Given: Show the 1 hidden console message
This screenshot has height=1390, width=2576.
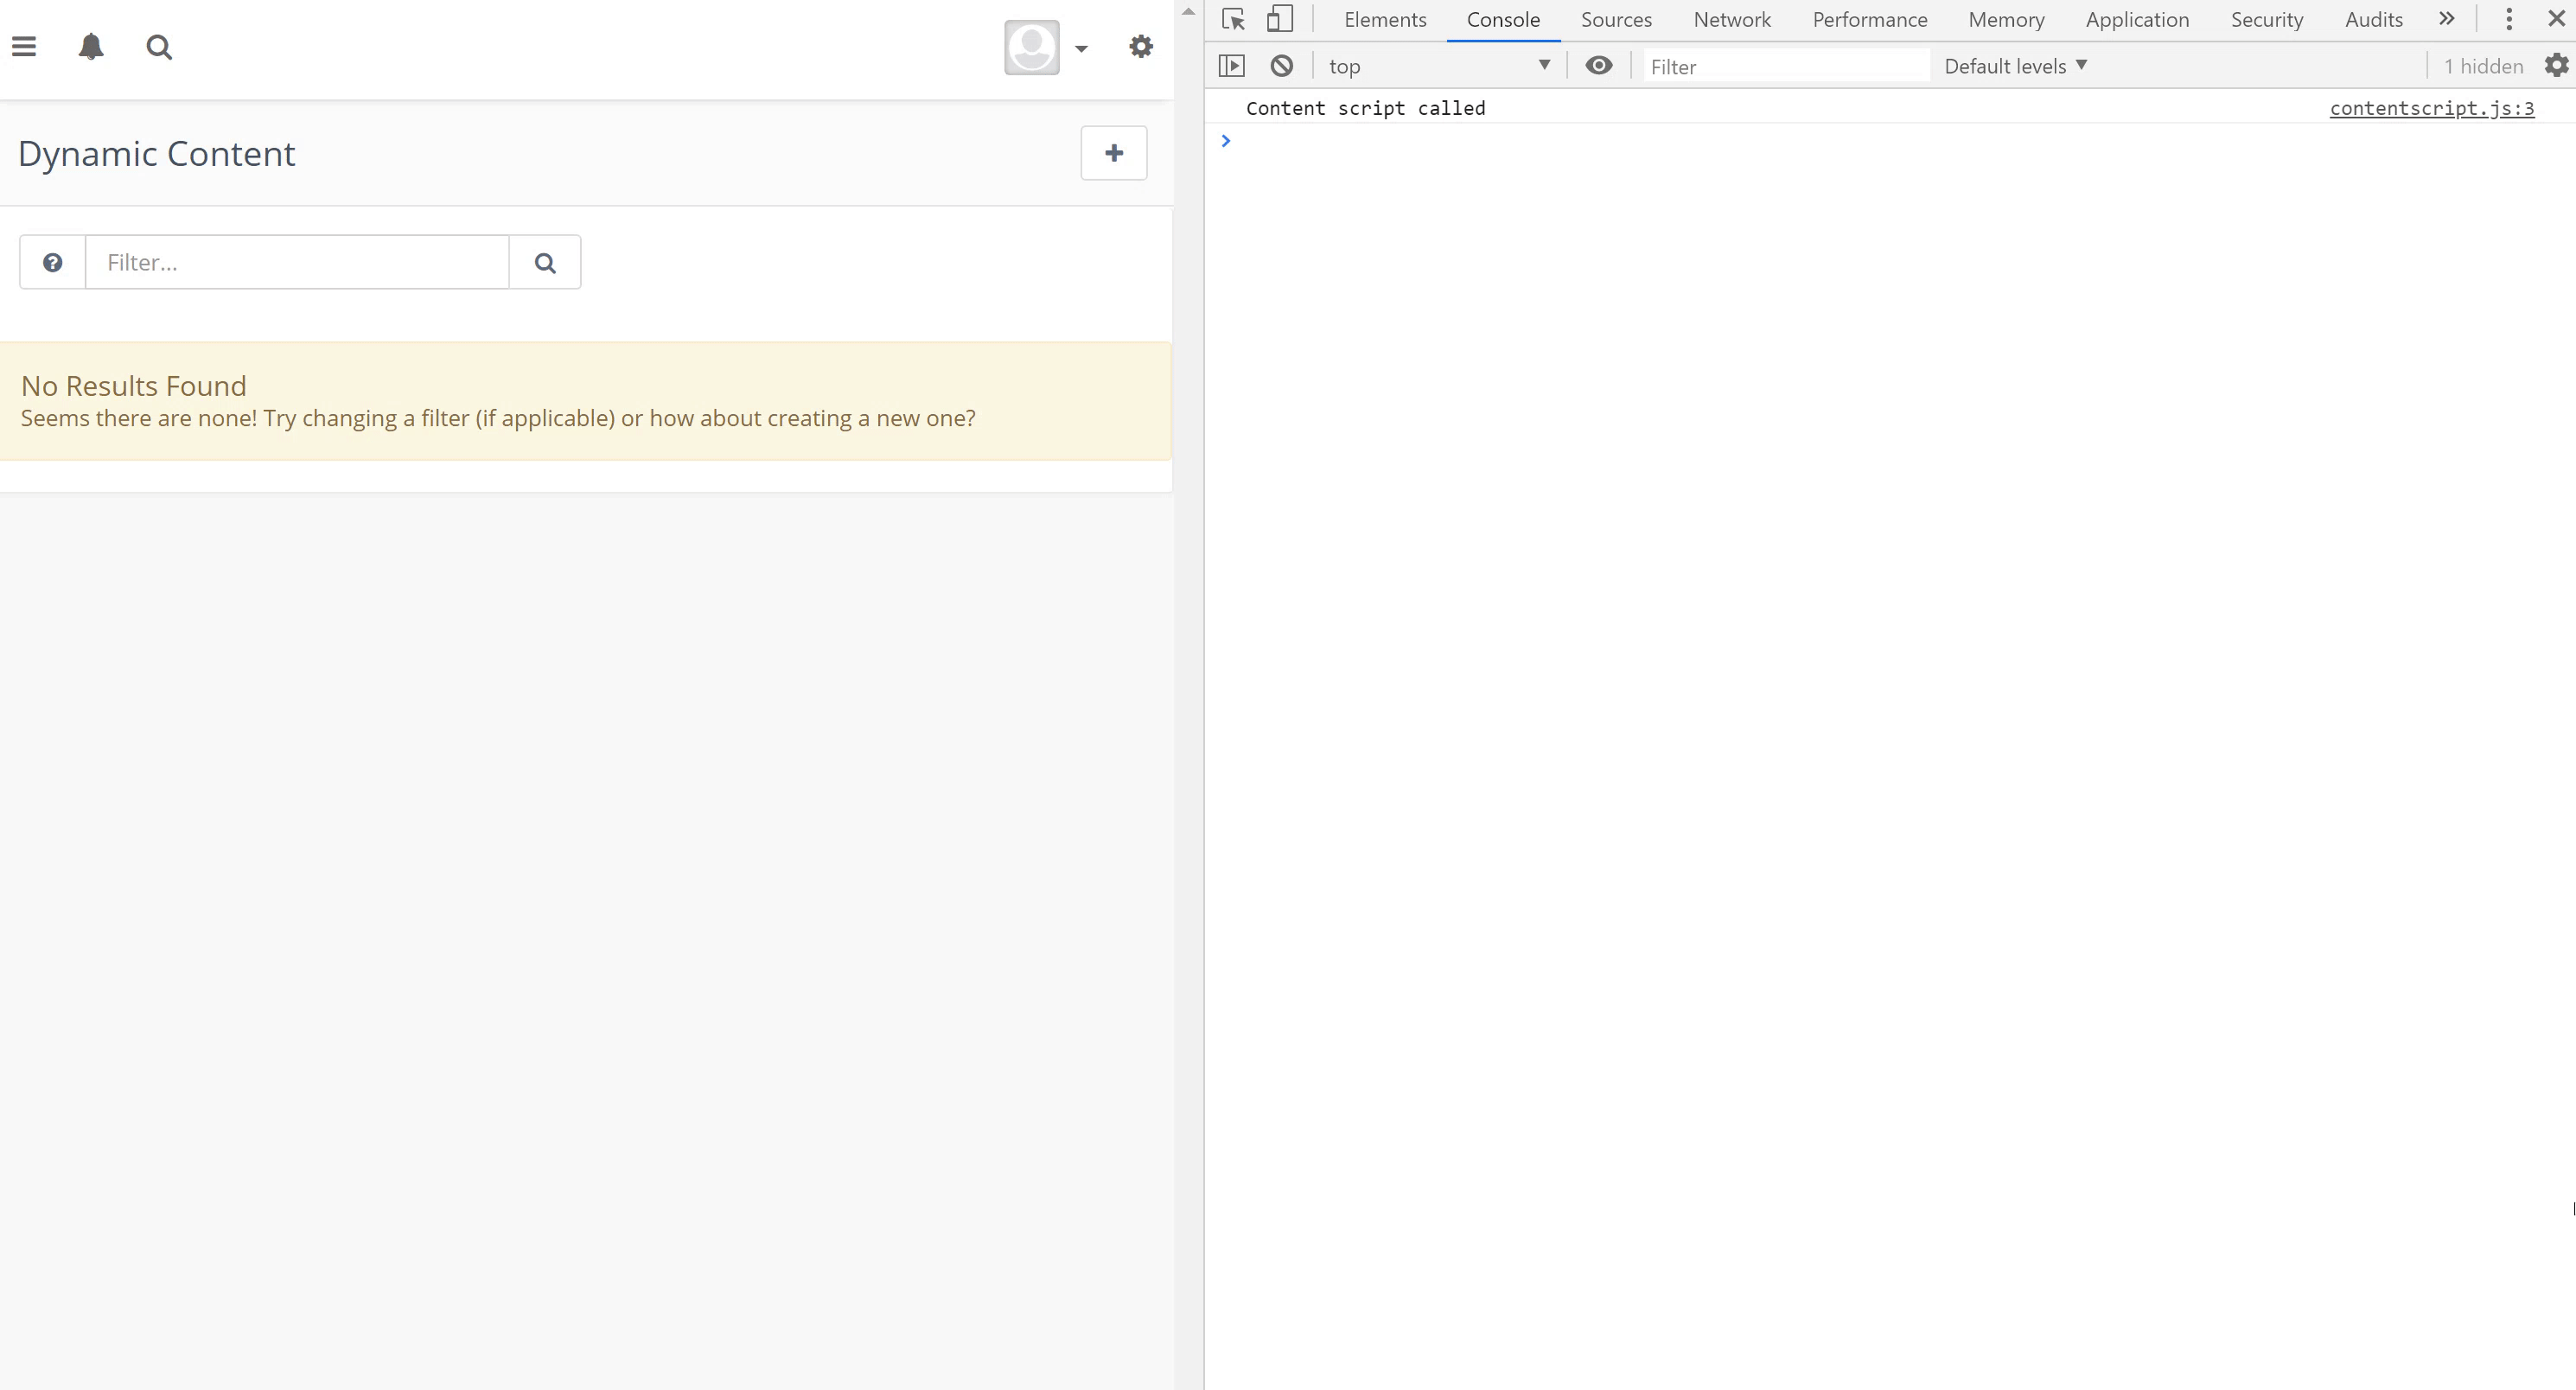Looking at the screenshot, I should [2483, 65].
